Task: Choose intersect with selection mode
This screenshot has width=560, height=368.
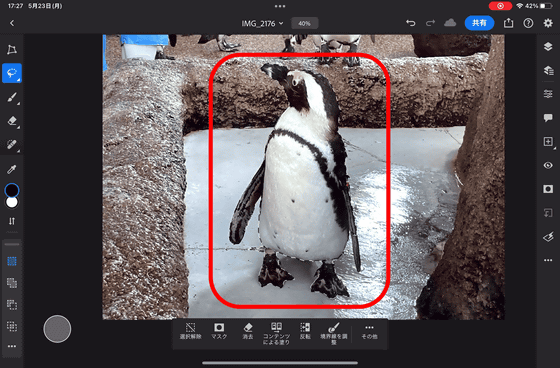Action: pyautogui.click(x=12, y=326)
